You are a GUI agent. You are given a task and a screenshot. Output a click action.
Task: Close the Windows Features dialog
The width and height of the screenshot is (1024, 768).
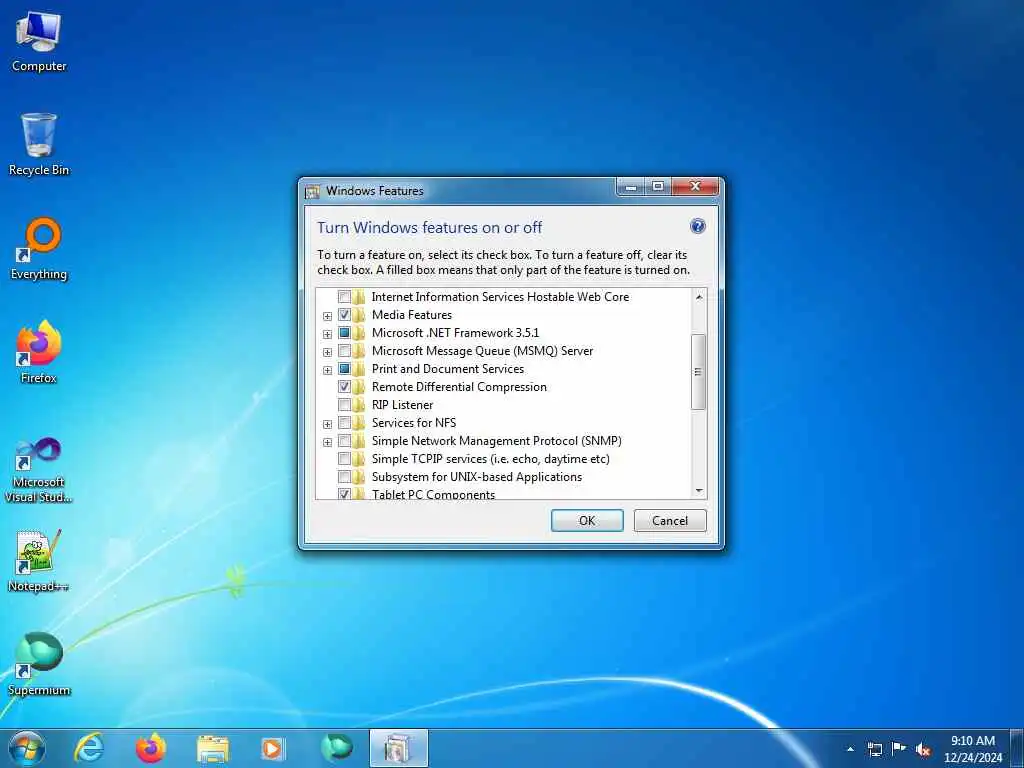[695, 187]
